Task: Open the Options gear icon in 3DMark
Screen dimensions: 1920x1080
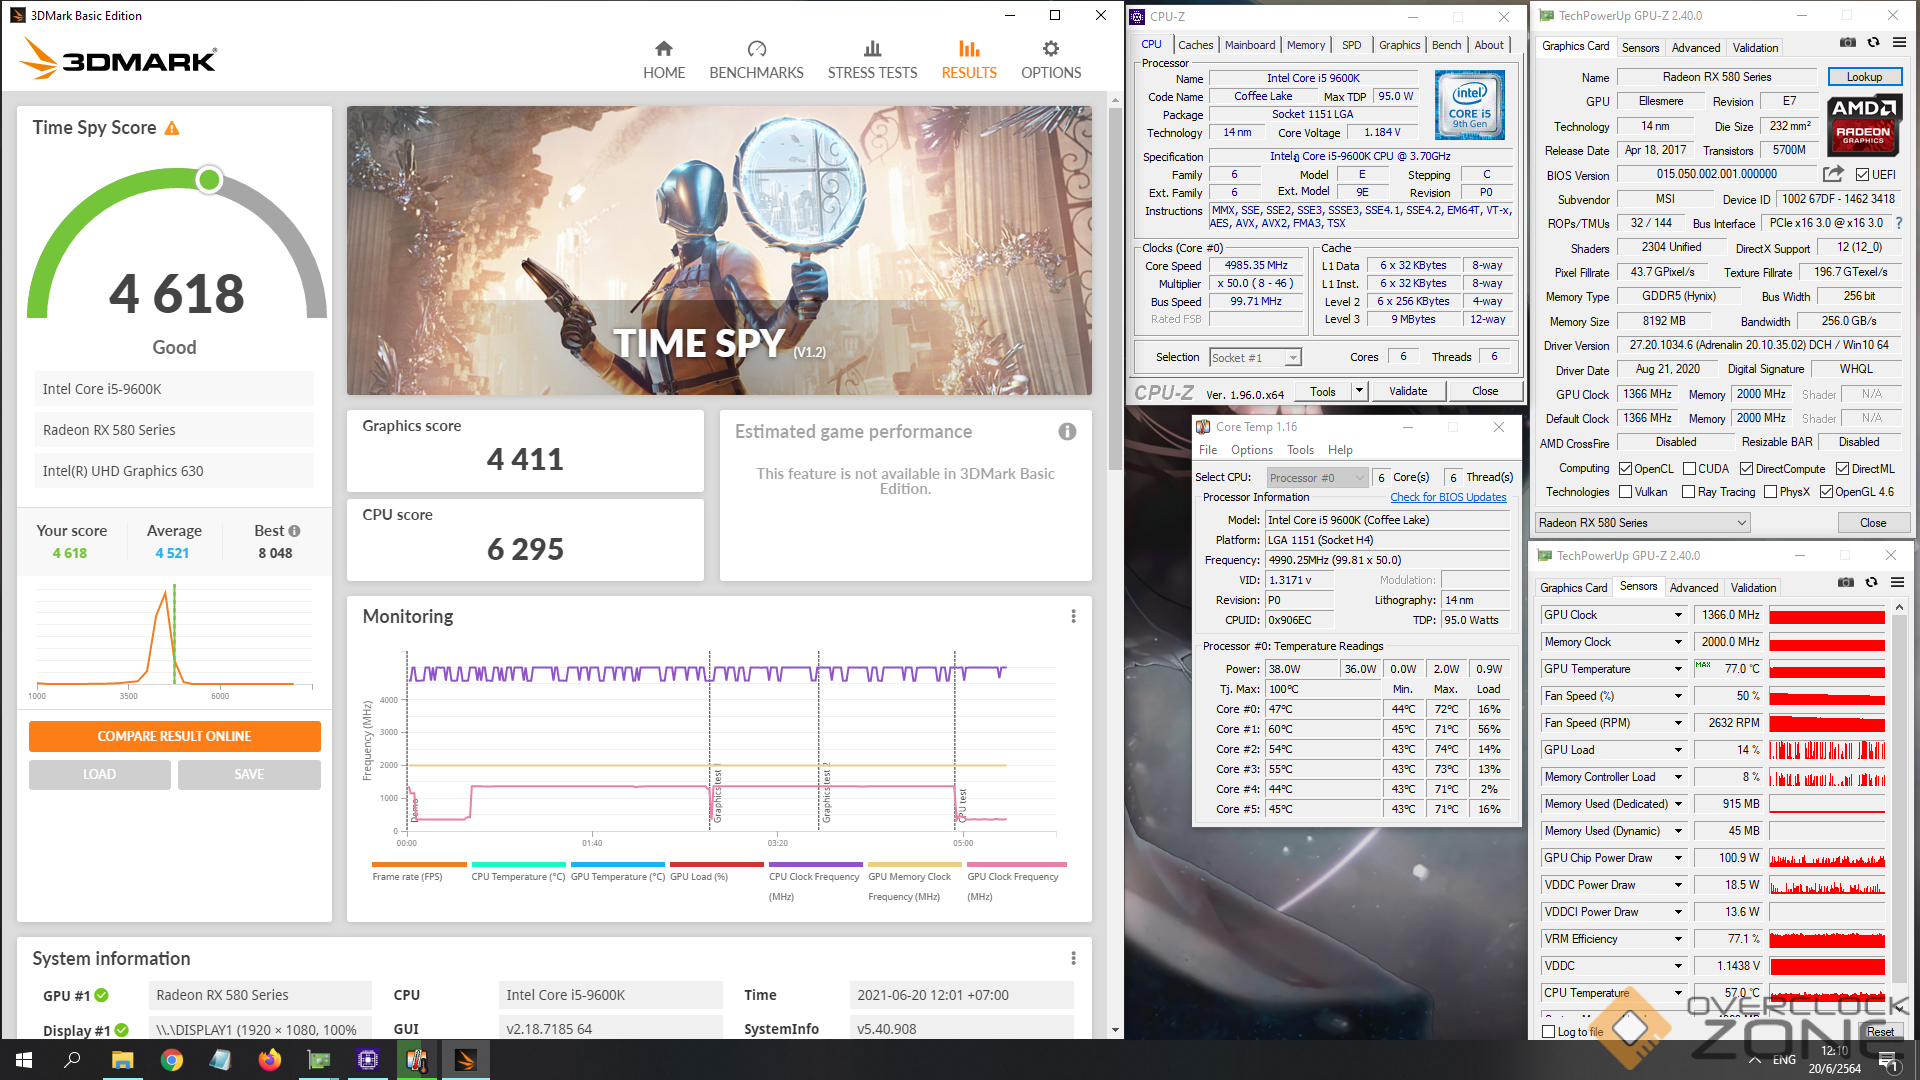Action: click(1050, 49)
